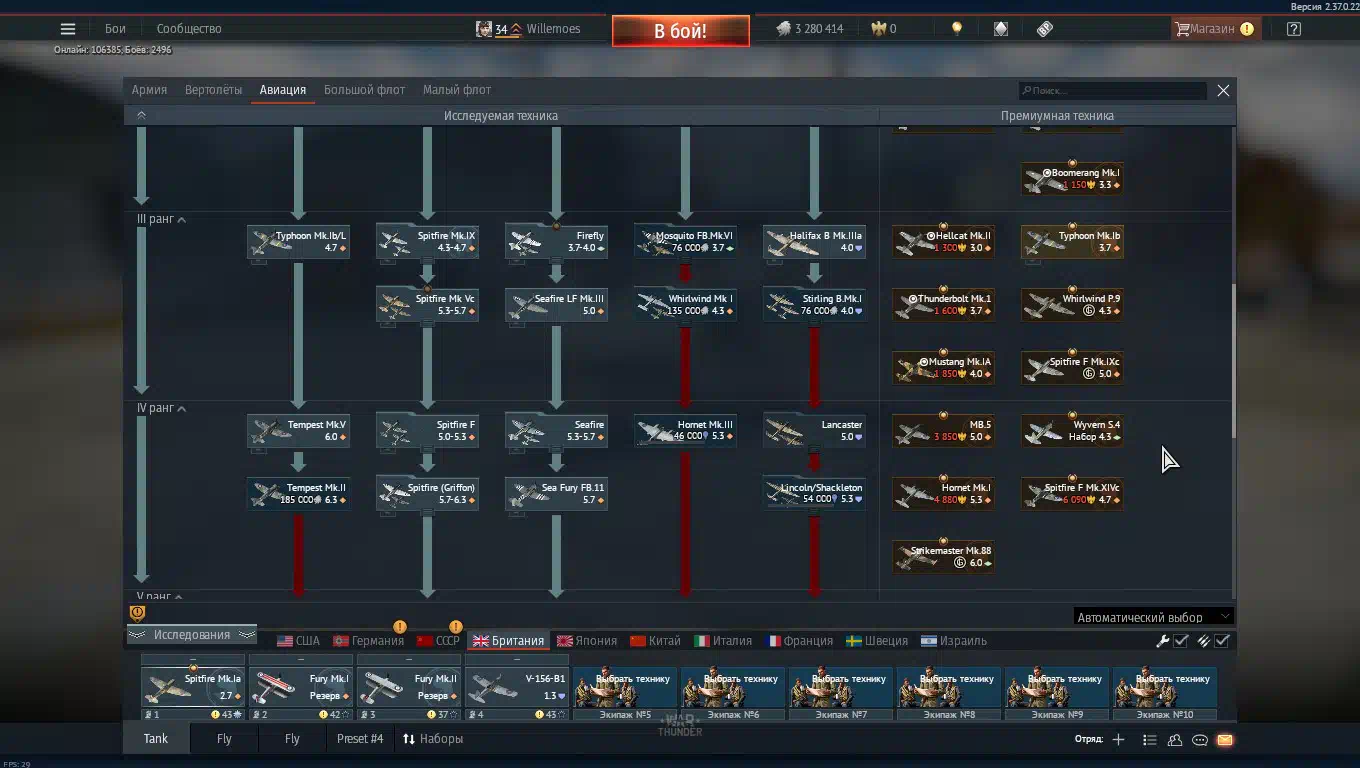Open the Бои menu
This screenshot has width=1360, height=768.
115,29
